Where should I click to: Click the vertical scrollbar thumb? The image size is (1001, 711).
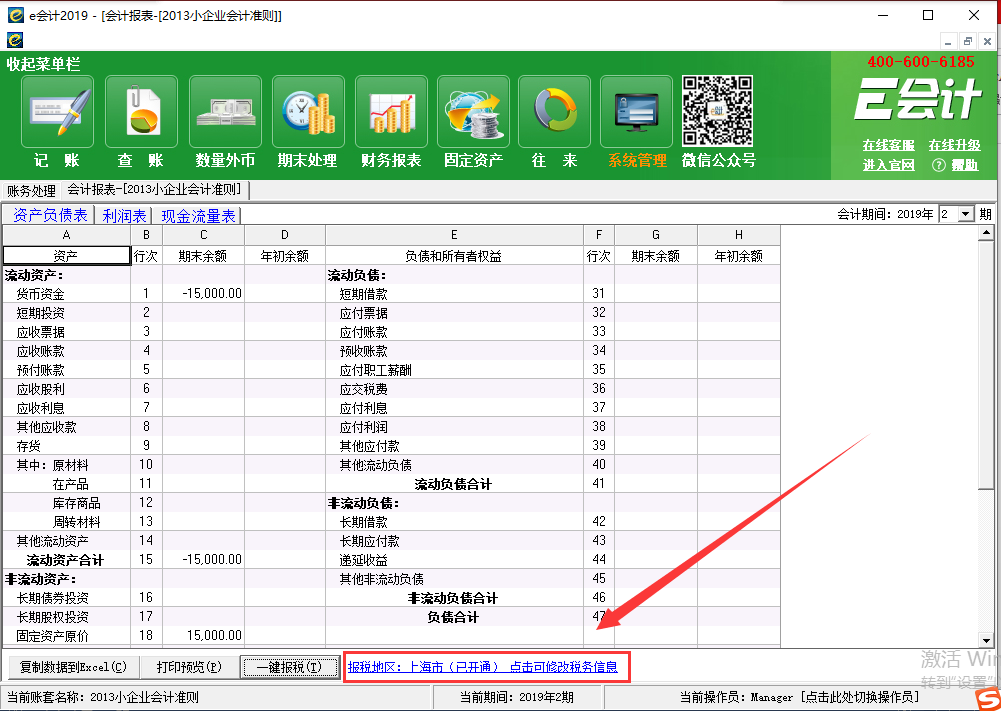pyautogui.click(x=986, y=365)
